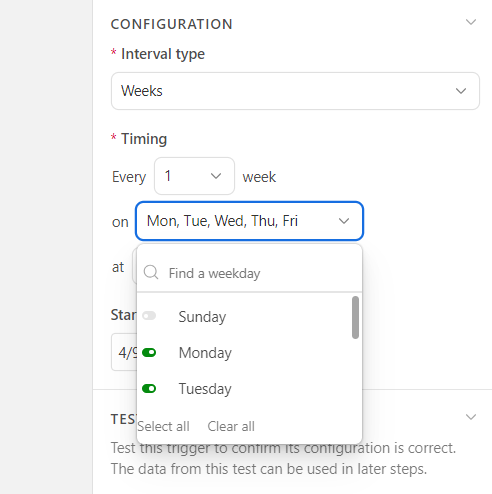
Task: Click the chevron in Interval type field
Action: 461,91
